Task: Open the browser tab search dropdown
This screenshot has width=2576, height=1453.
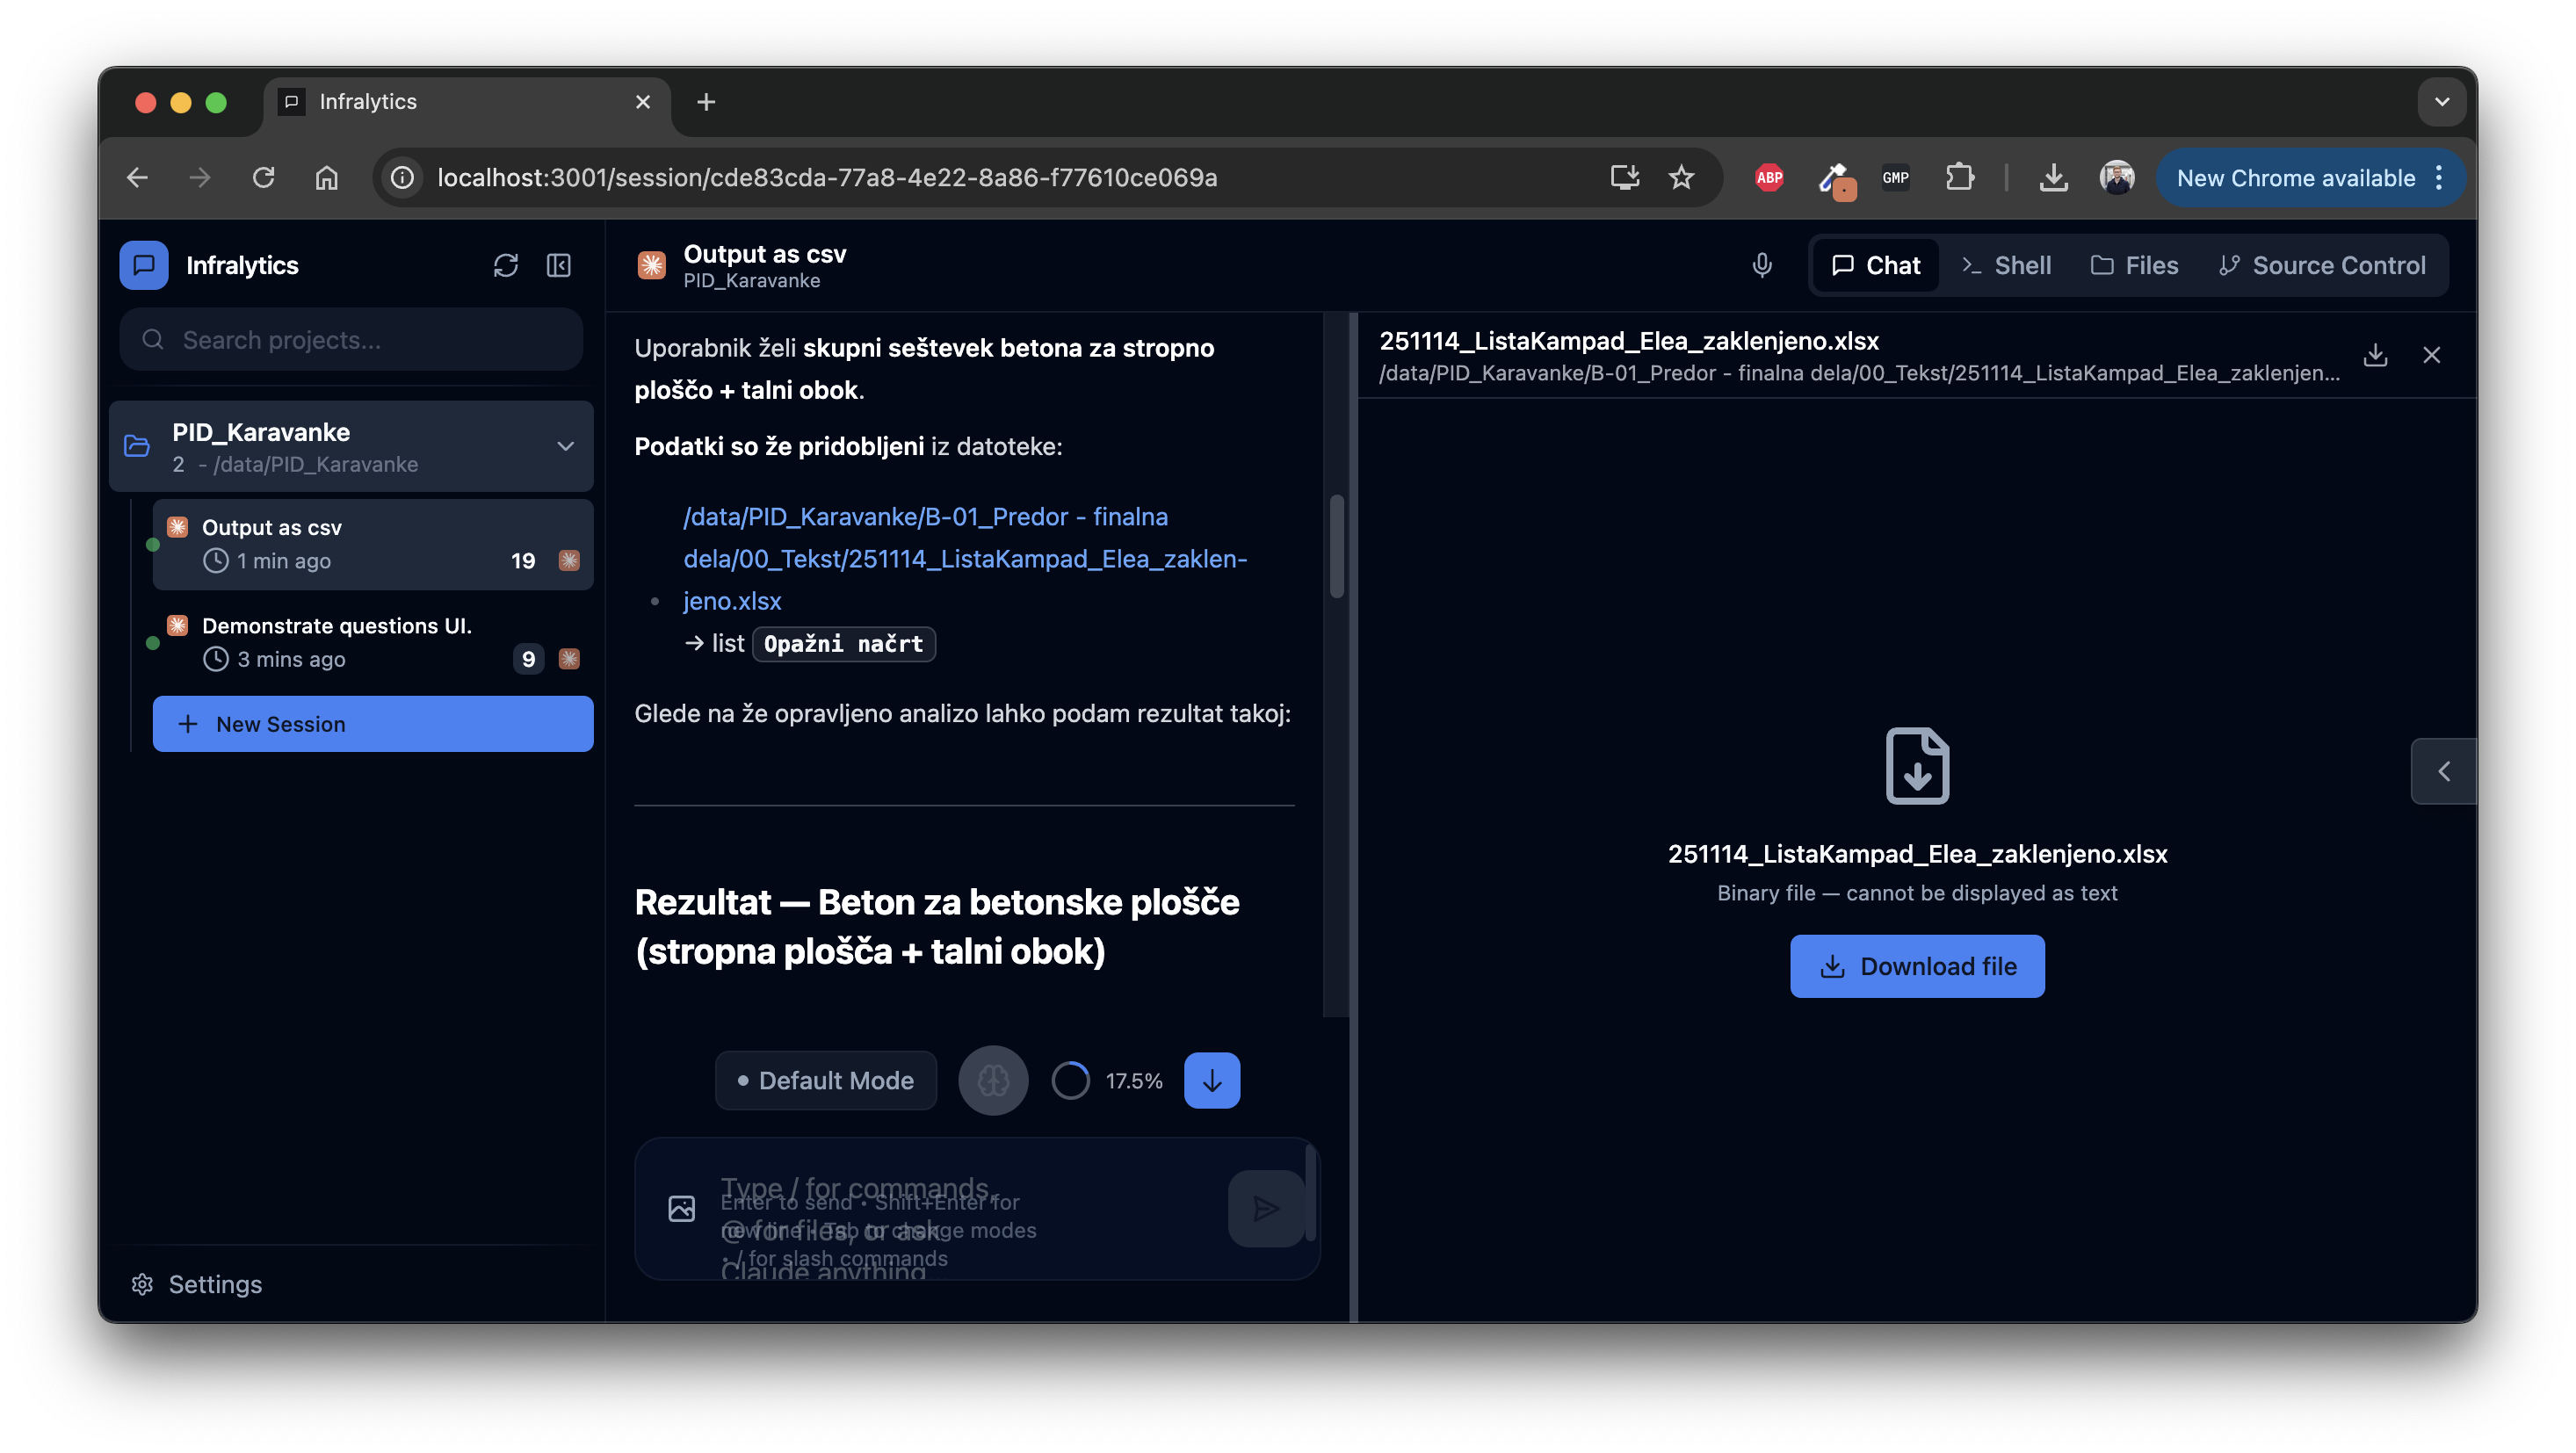Action: (2441, 101)
